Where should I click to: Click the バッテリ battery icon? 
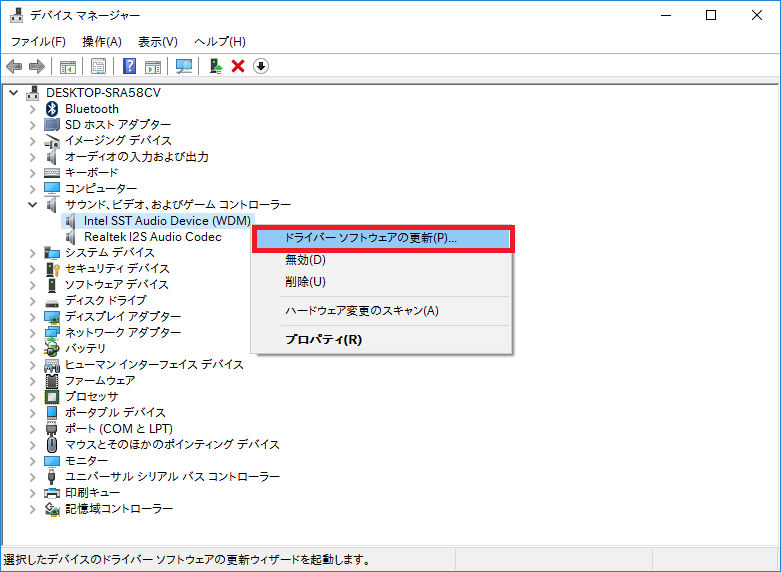click(52, 348)
